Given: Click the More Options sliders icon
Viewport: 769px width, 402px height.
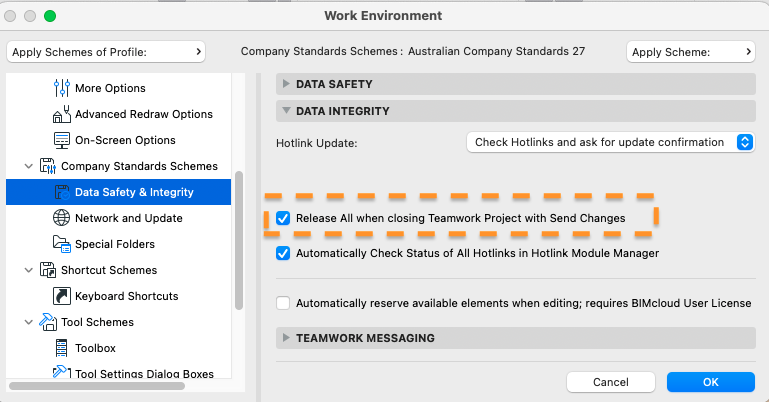Looking at the screenshot, I should click(60, 88).
